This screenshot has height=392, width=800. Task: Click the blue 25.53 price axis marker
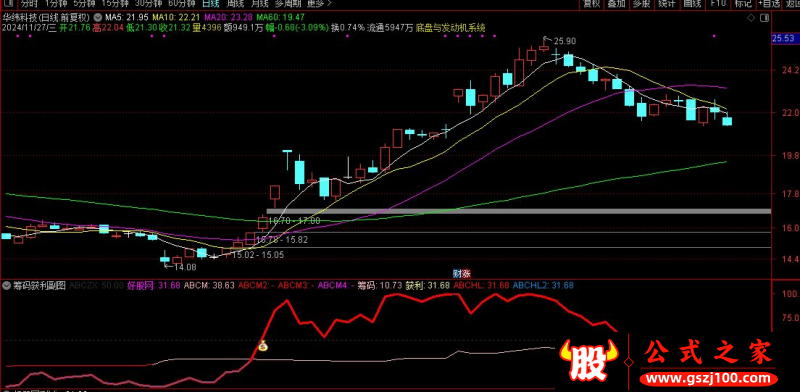(785, 39)
